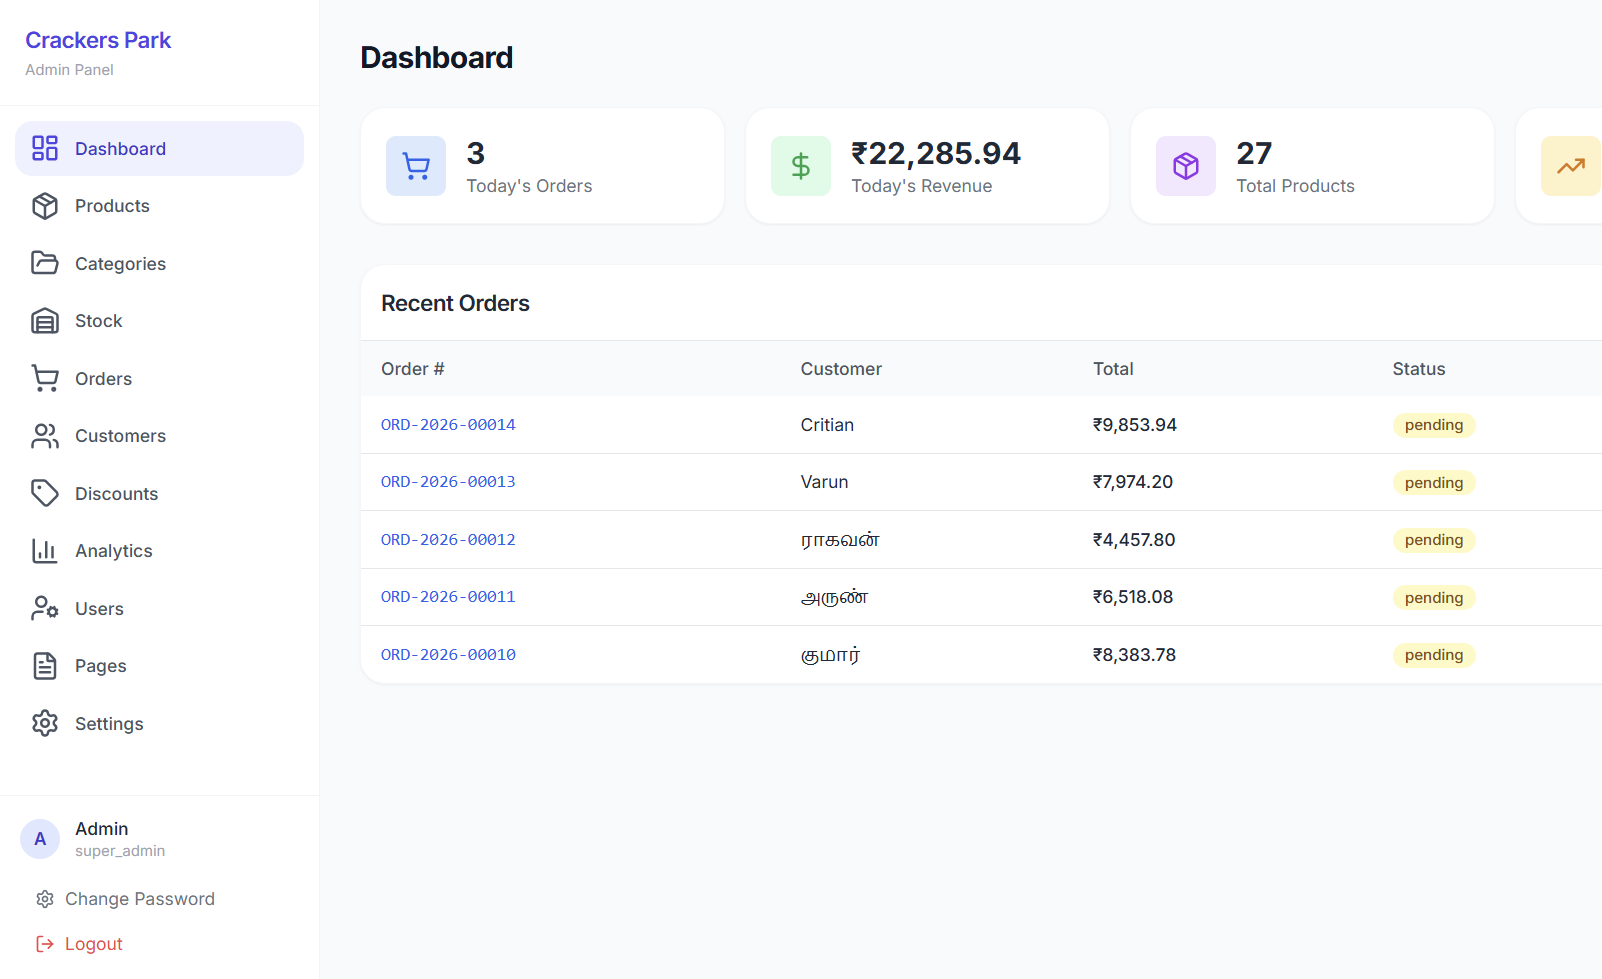The image size is (1602, 979).
Task: Open the Settings menu label
Action: [109, 724]
